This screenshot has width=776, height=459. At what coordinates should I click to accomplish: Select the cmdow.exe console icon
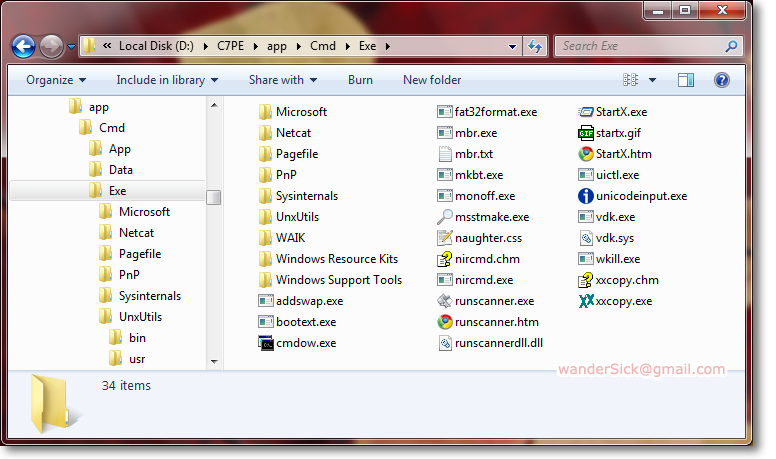click(x=266, y=343)
